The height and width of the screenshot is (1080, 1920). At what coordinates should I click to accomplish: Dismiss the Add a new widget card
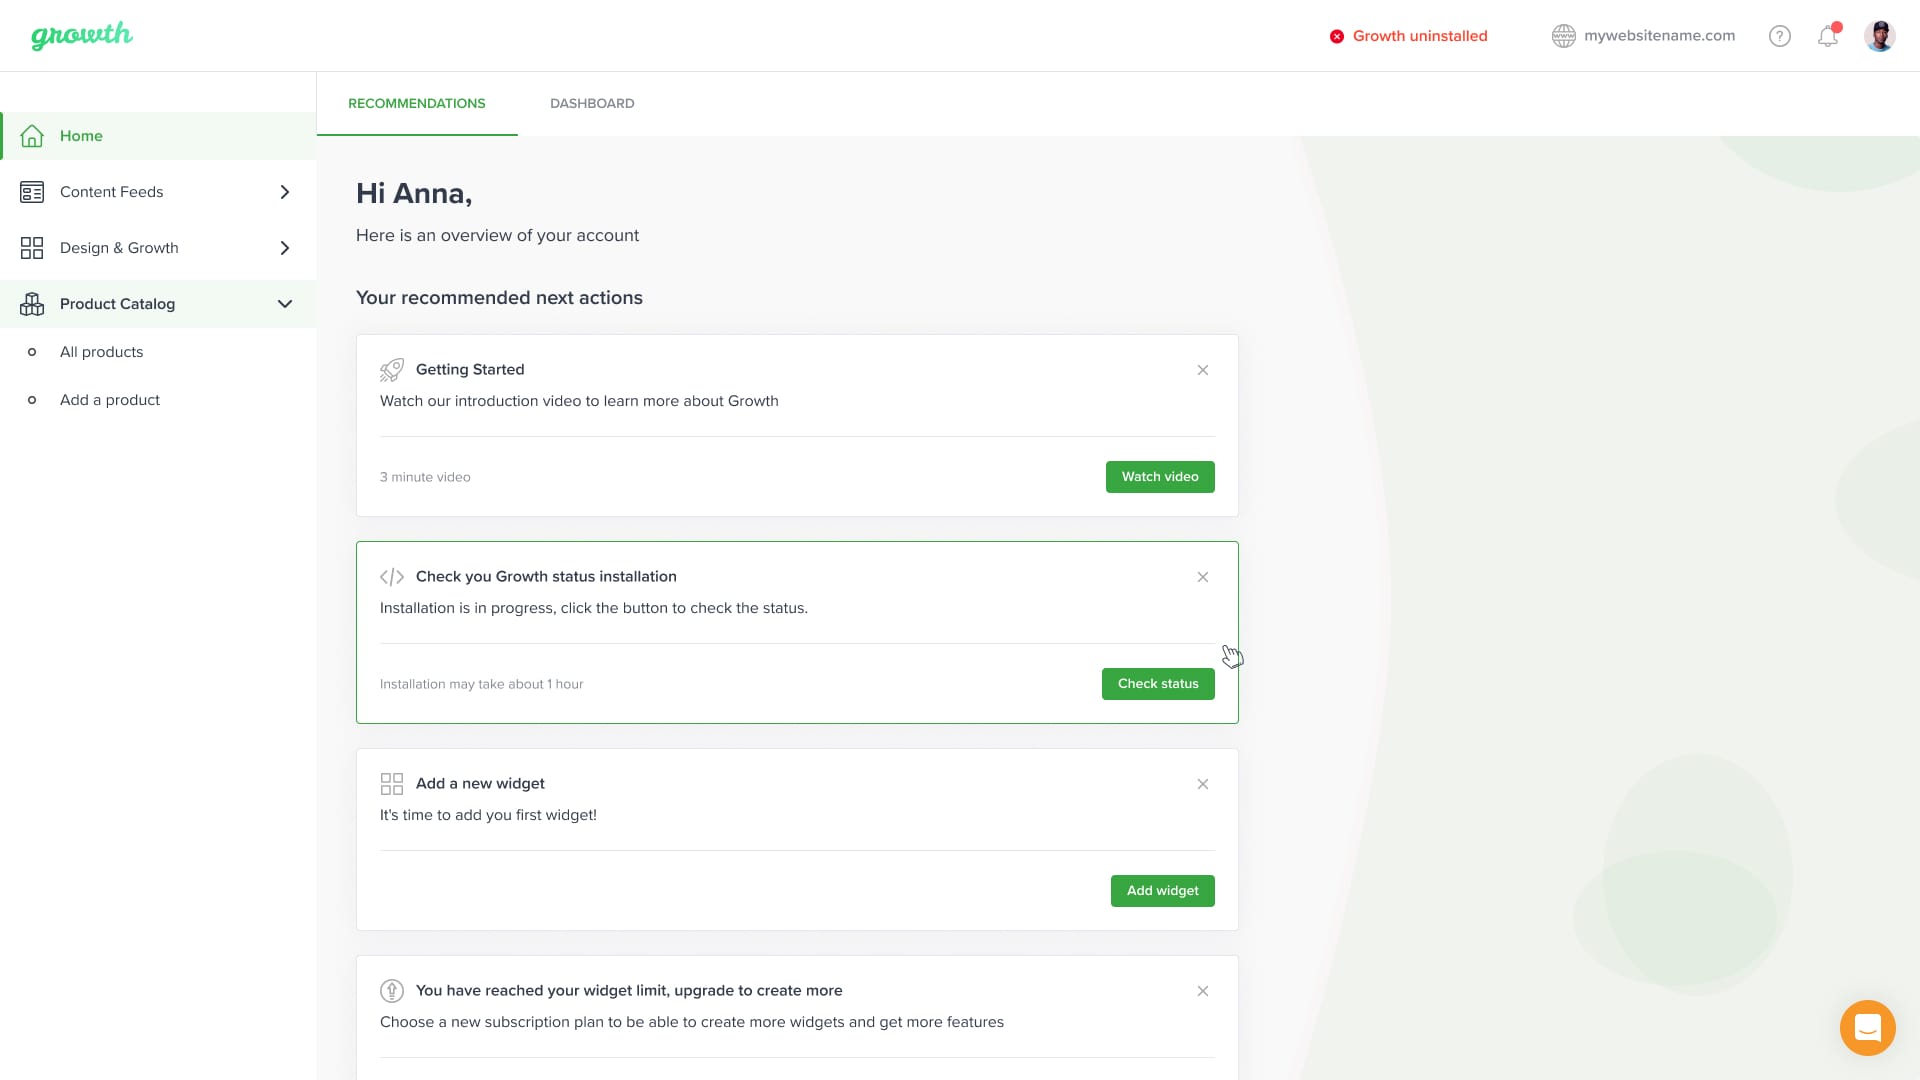1203,784
